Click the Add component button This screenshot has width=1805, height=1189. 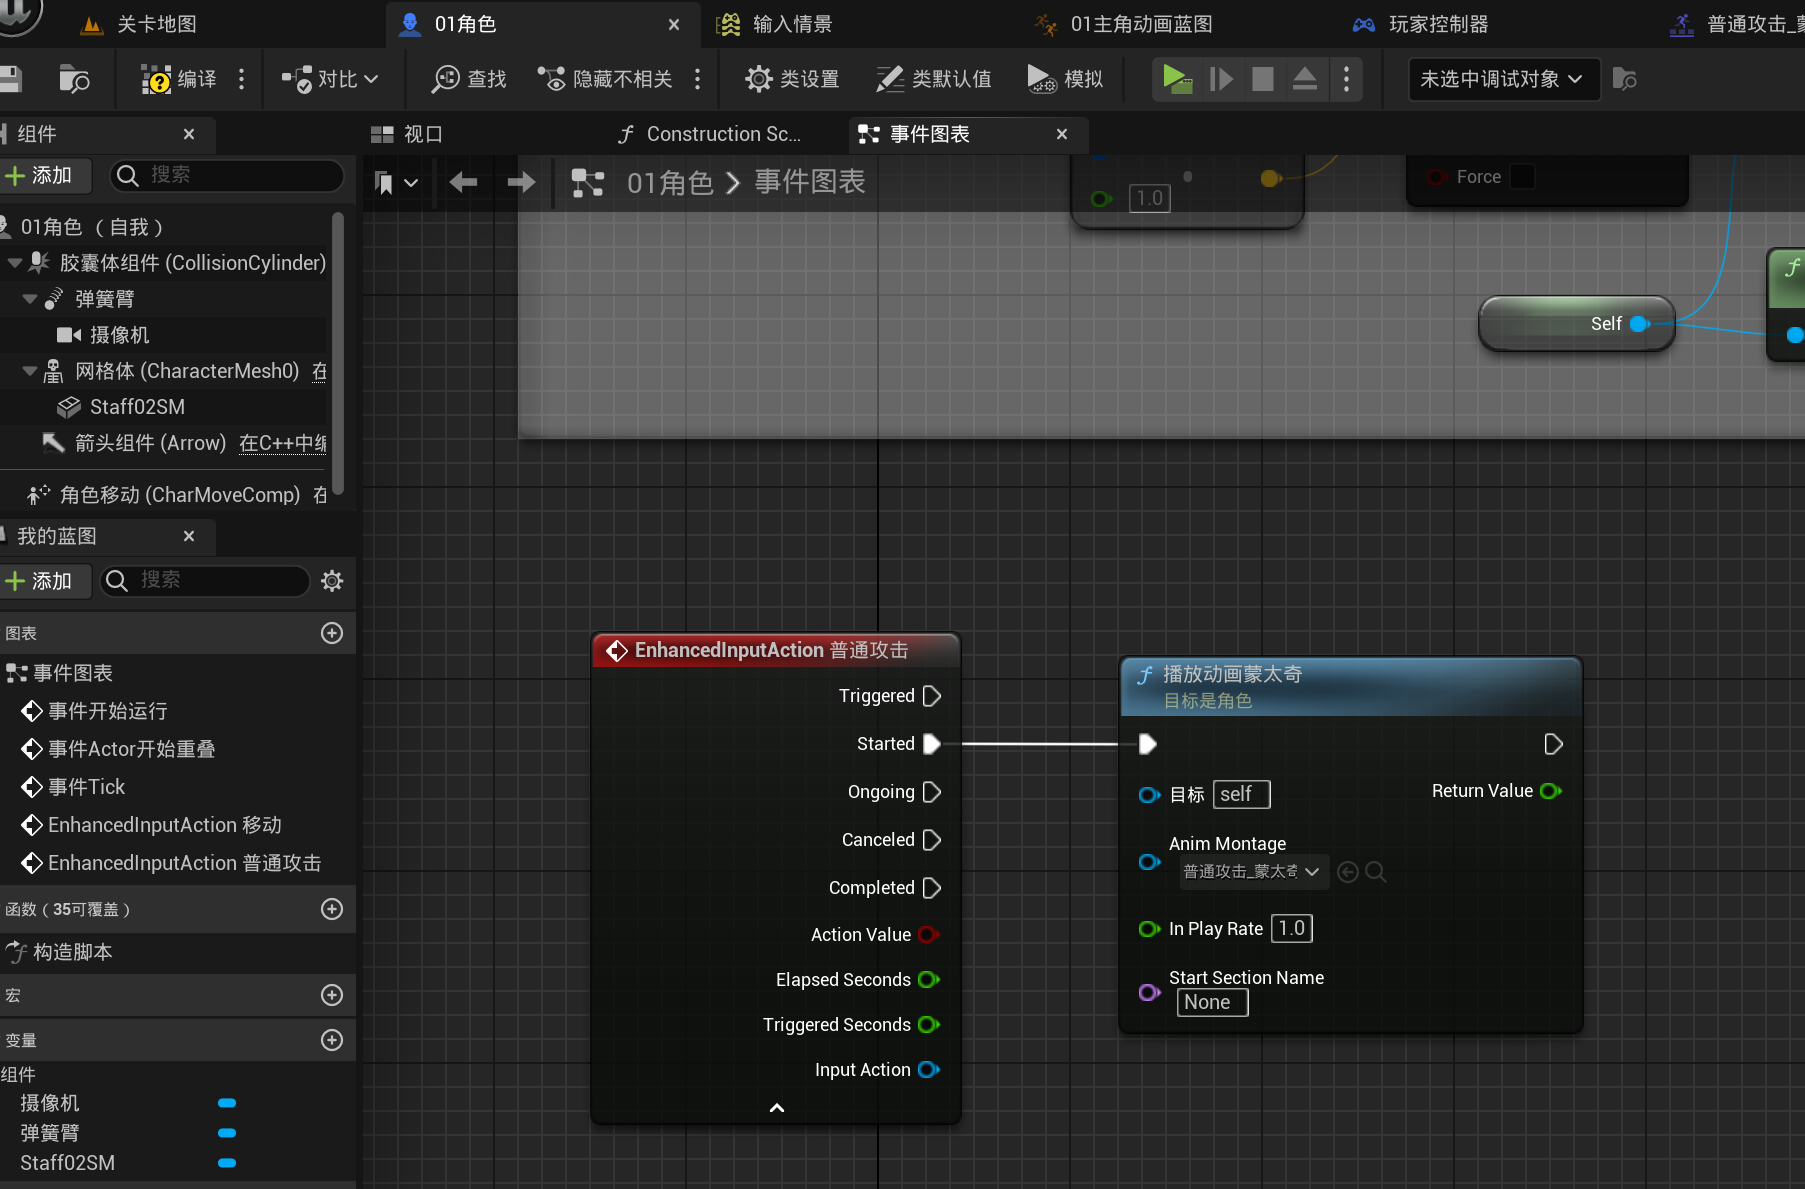40,176
